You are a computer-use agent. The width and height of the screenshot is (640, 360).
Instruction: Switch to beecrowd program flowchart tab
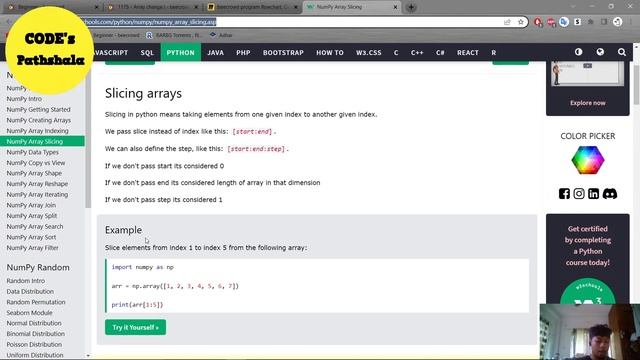click(x=253, y=7)
